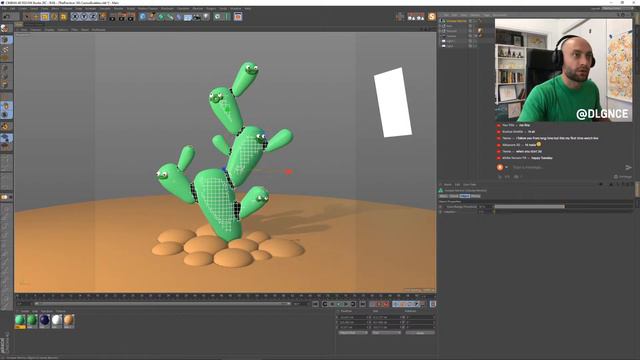Open the Object Manager Tags menu

(x=487, y=15)
